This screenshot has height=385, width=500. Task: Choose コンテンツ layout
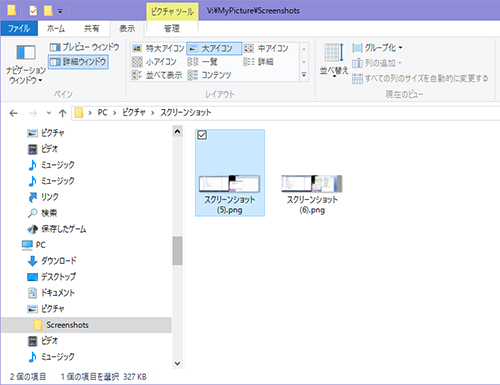pos(209,75)
